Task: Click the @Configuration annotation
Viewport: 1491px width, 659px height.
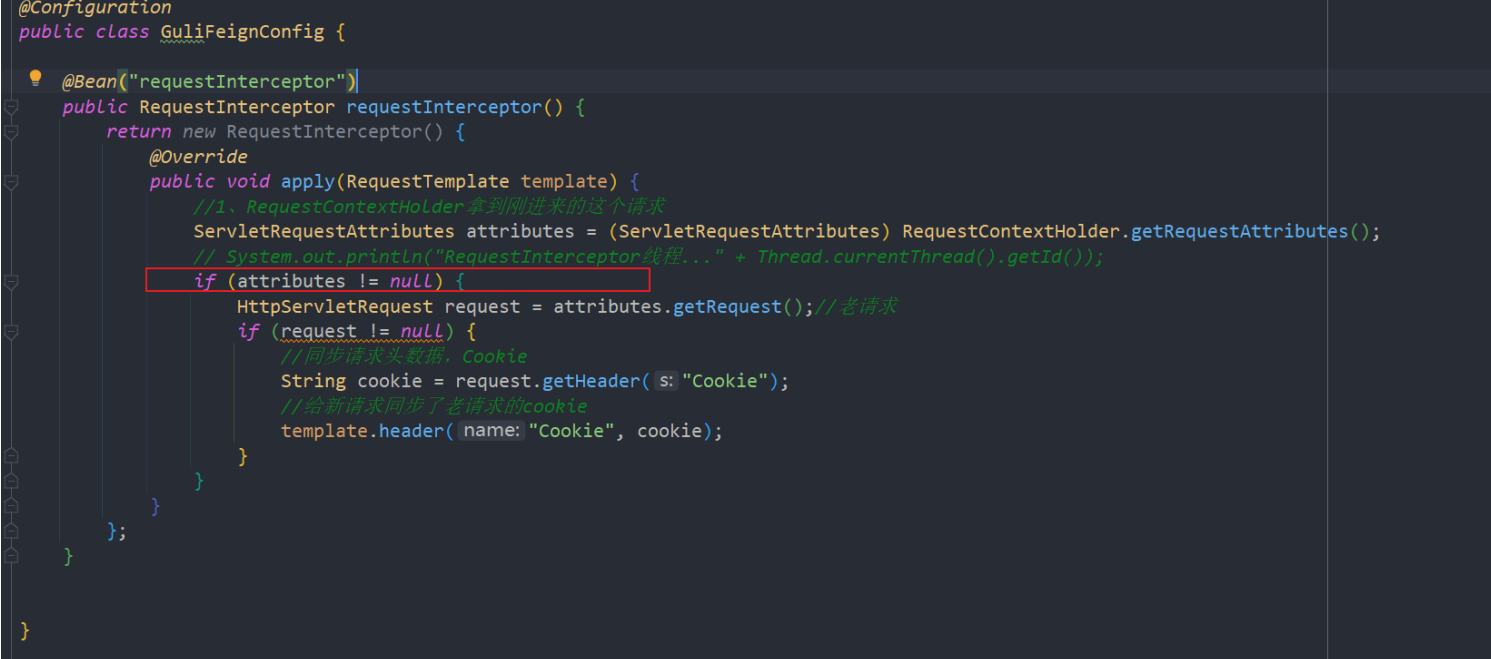Action: 94,8
